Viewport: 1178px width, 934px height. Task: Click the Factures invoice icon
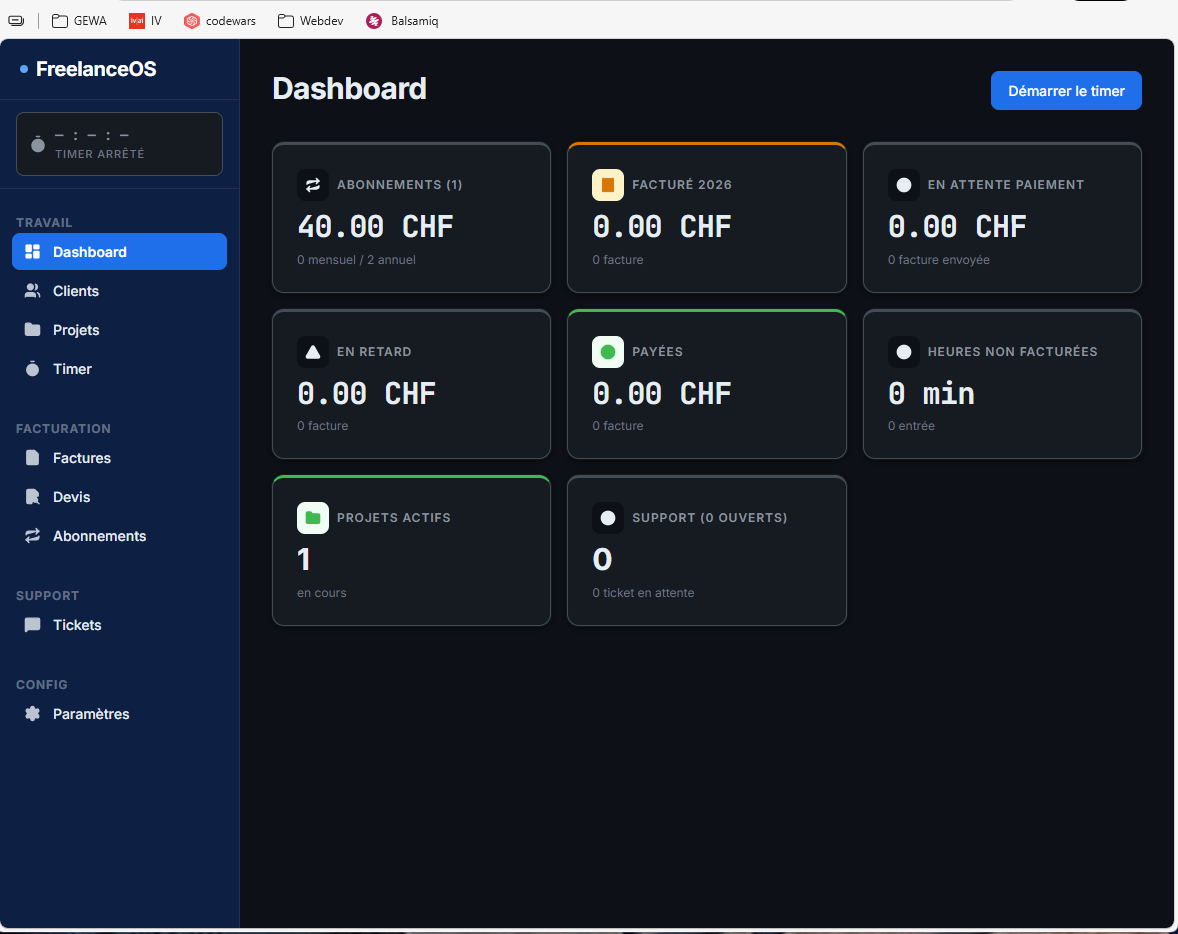pyautogui.click(x=31, y=458)
